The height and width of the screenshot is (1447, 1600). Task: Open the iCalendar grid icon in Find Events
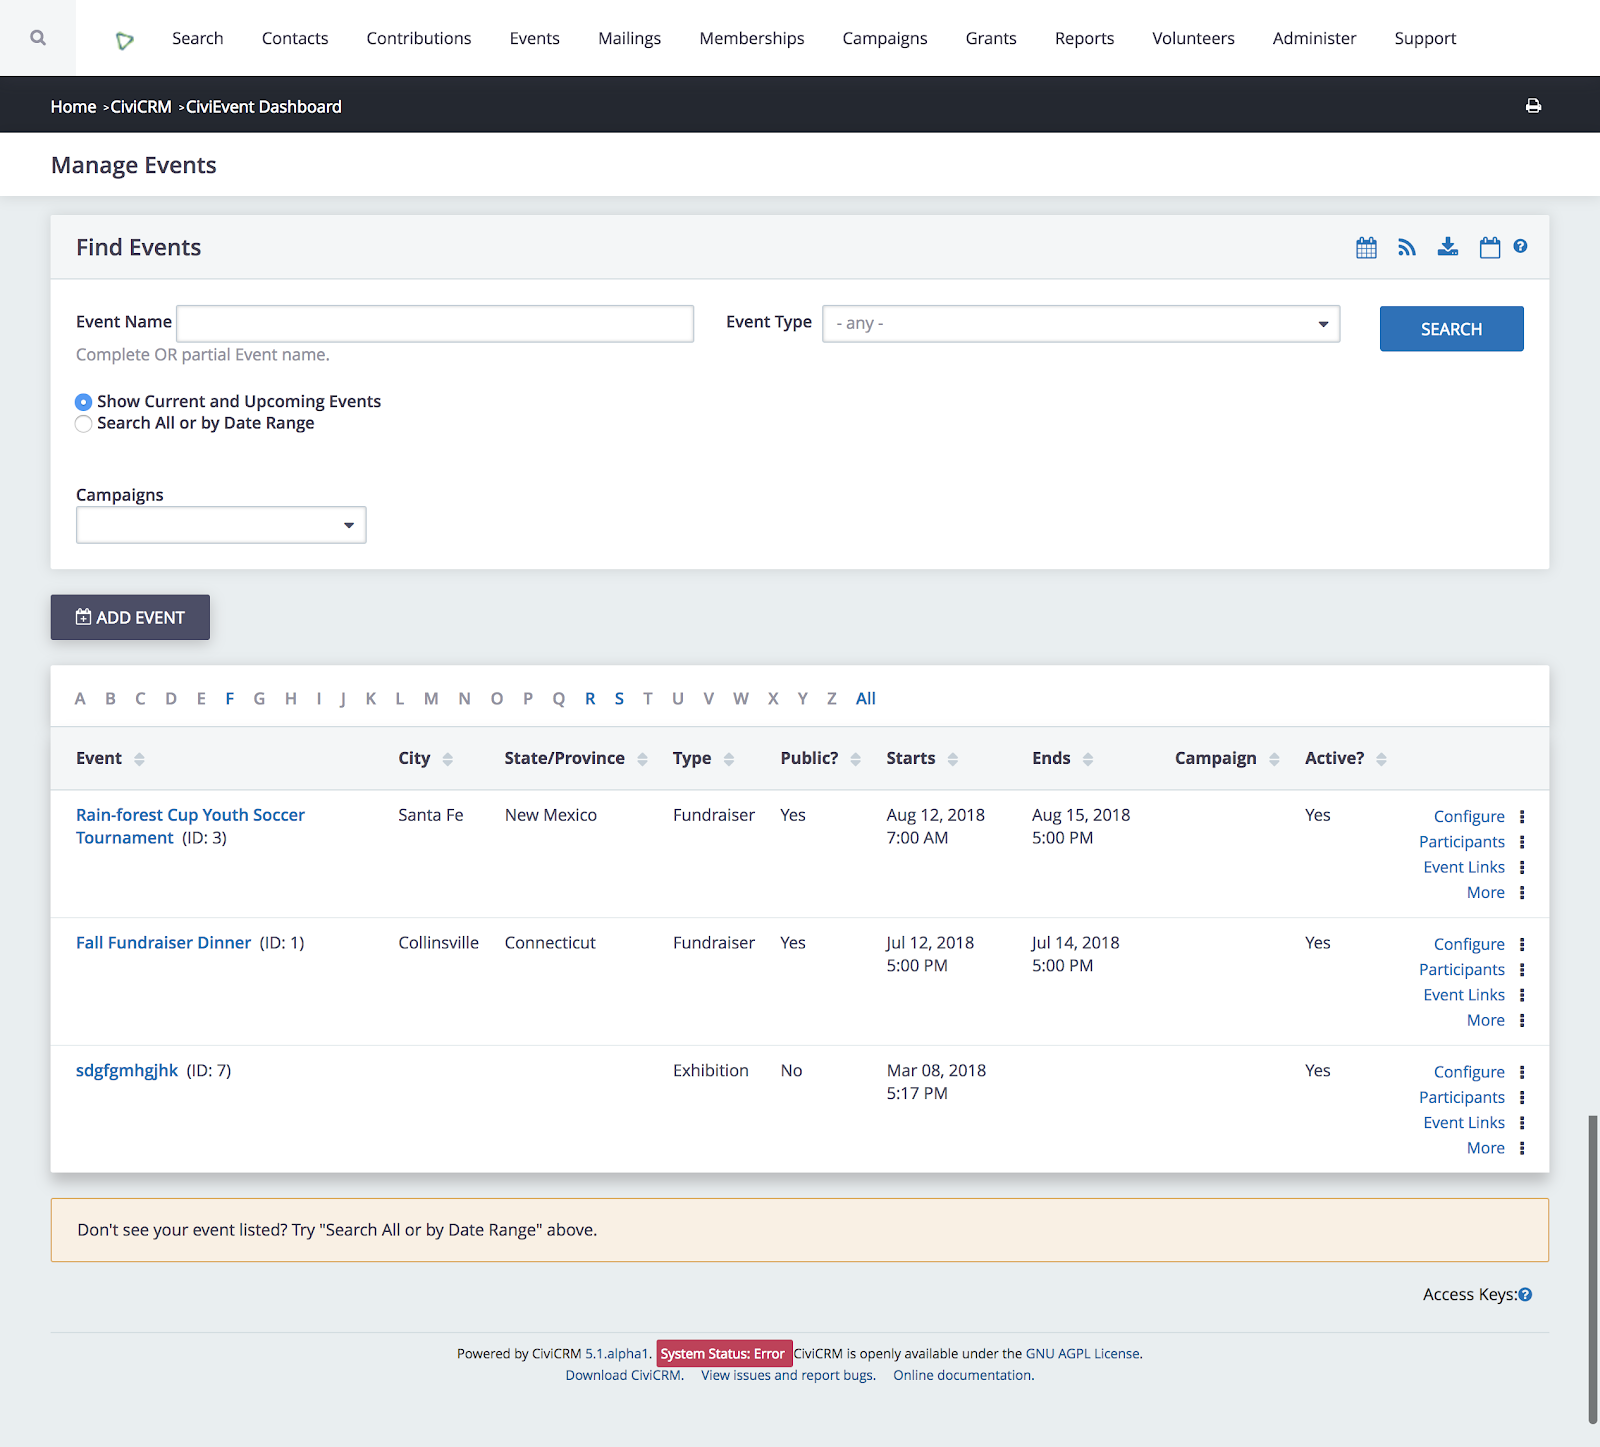coord(1366,247)
